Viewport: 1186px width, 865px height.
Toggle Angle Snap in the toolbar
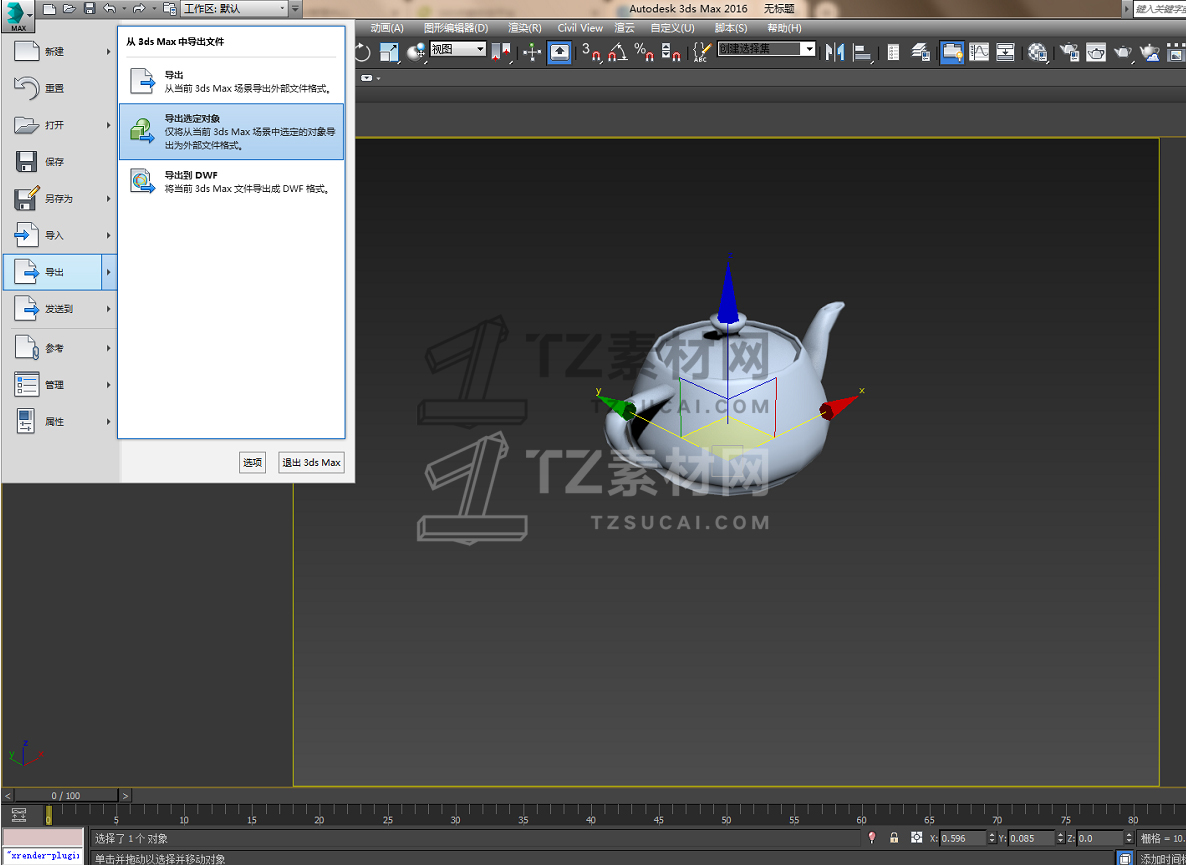tap(619, 52)
